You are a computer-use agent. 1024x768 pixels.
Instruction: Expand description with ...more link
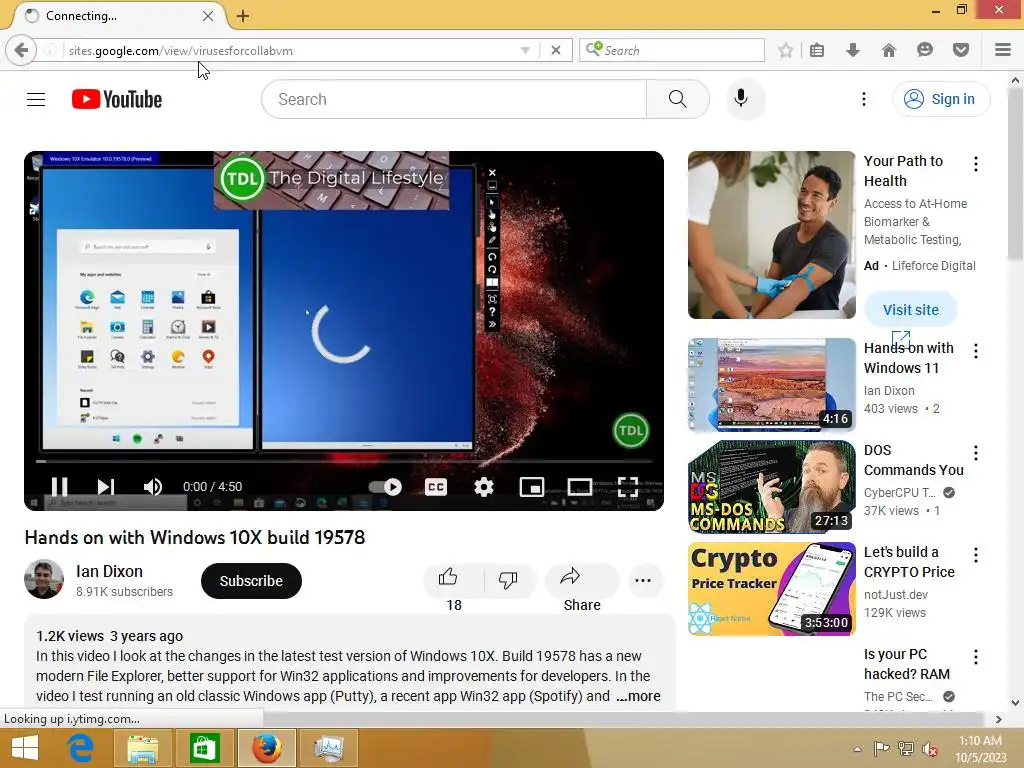639,696
